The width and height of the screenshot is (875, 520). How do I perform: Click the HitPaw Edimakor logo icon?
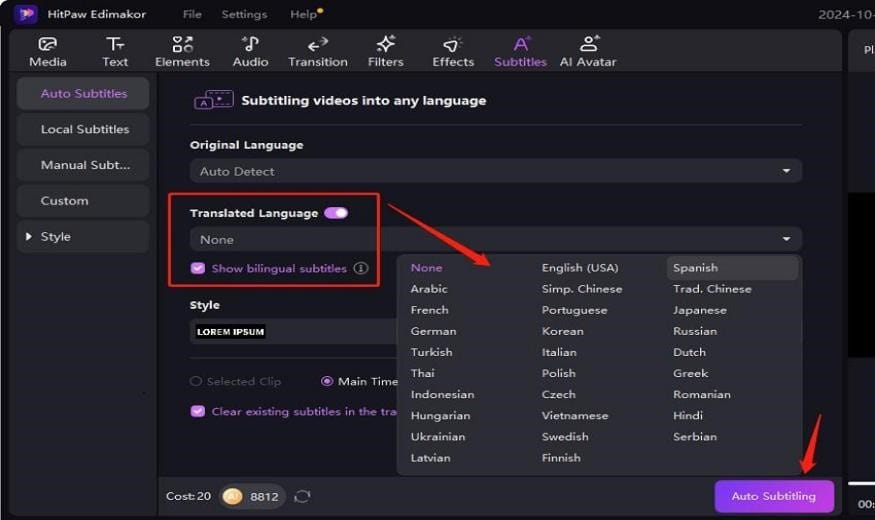coord(26,14)
